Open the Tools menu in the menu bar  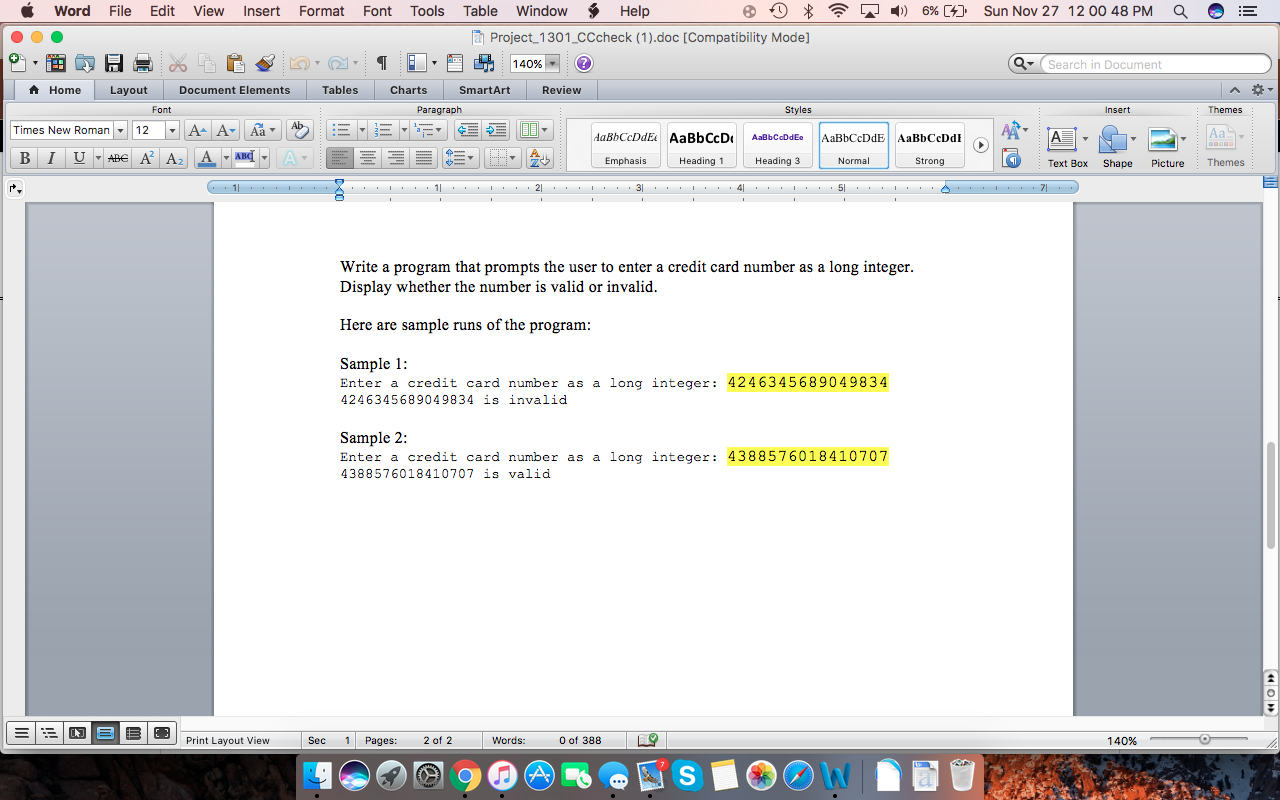point(427,11)
